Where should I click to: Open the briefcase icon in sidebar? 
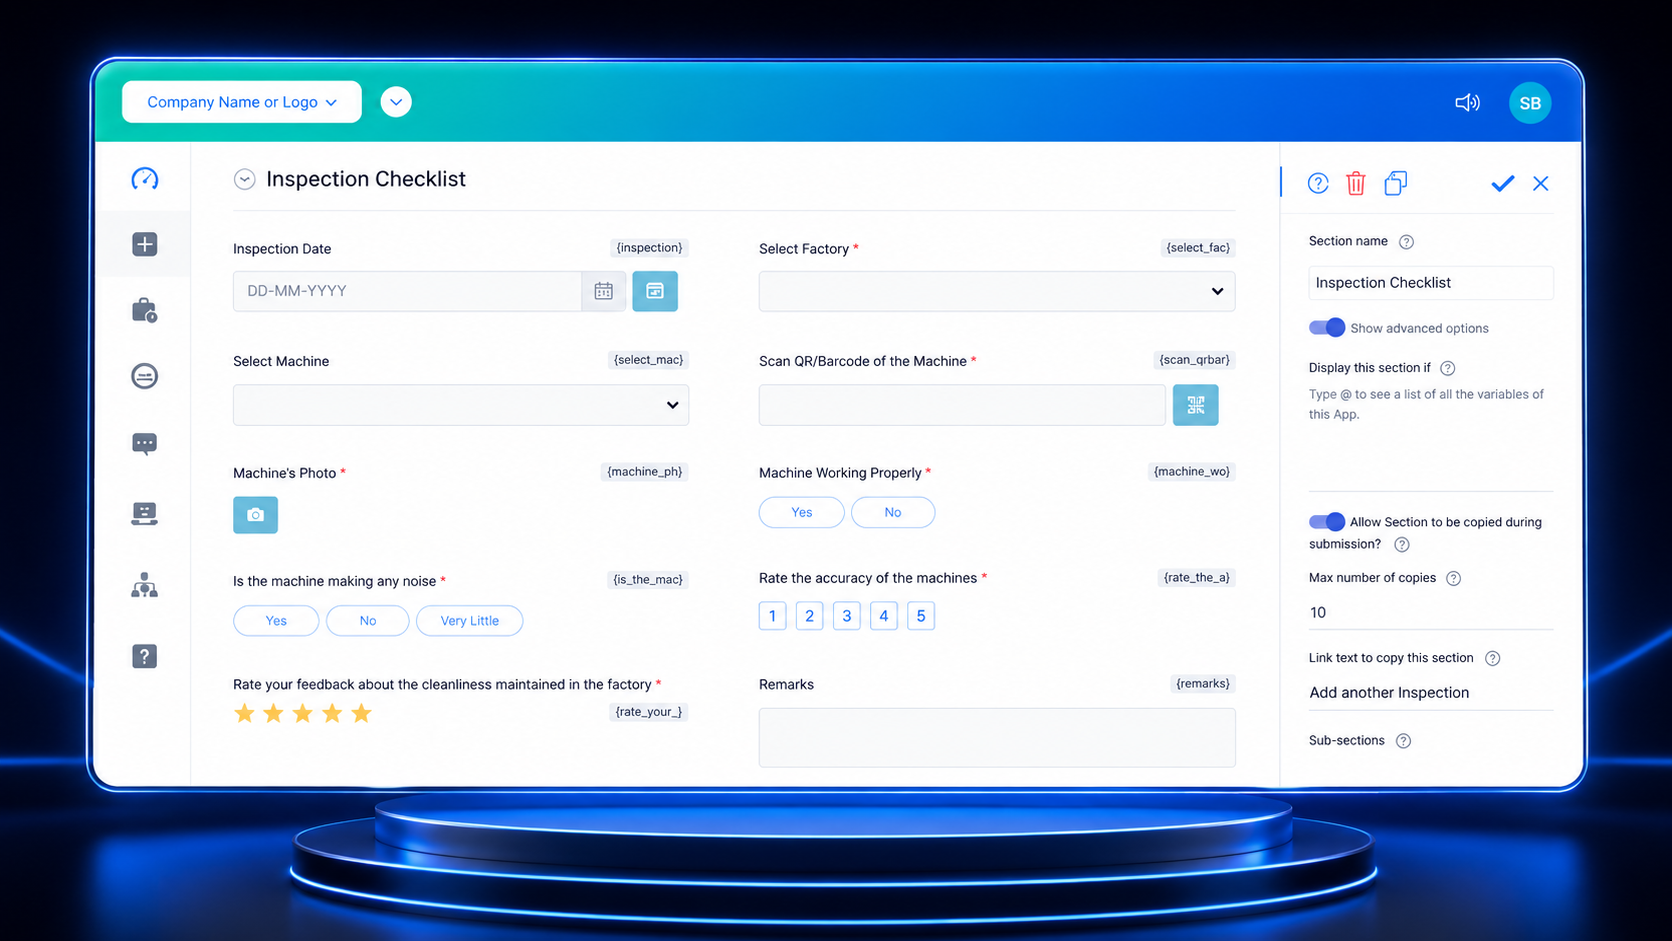(144, 310)
